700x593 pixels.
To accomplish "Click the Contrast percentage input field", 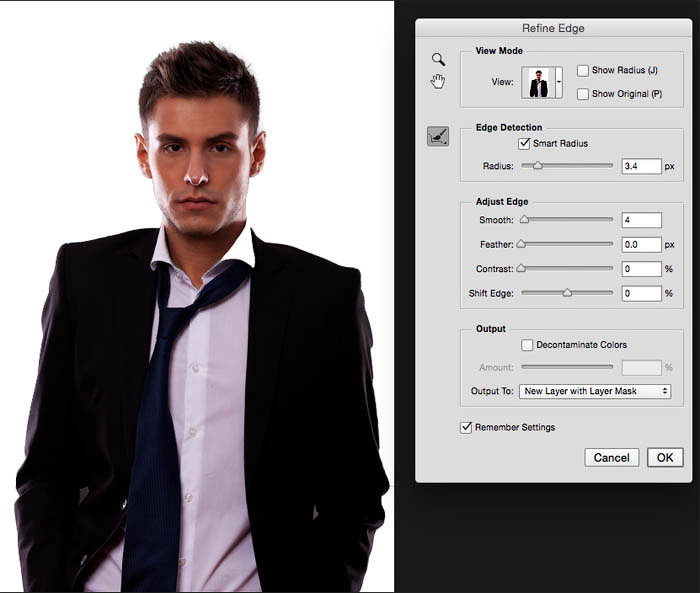I will coord(641,269).
